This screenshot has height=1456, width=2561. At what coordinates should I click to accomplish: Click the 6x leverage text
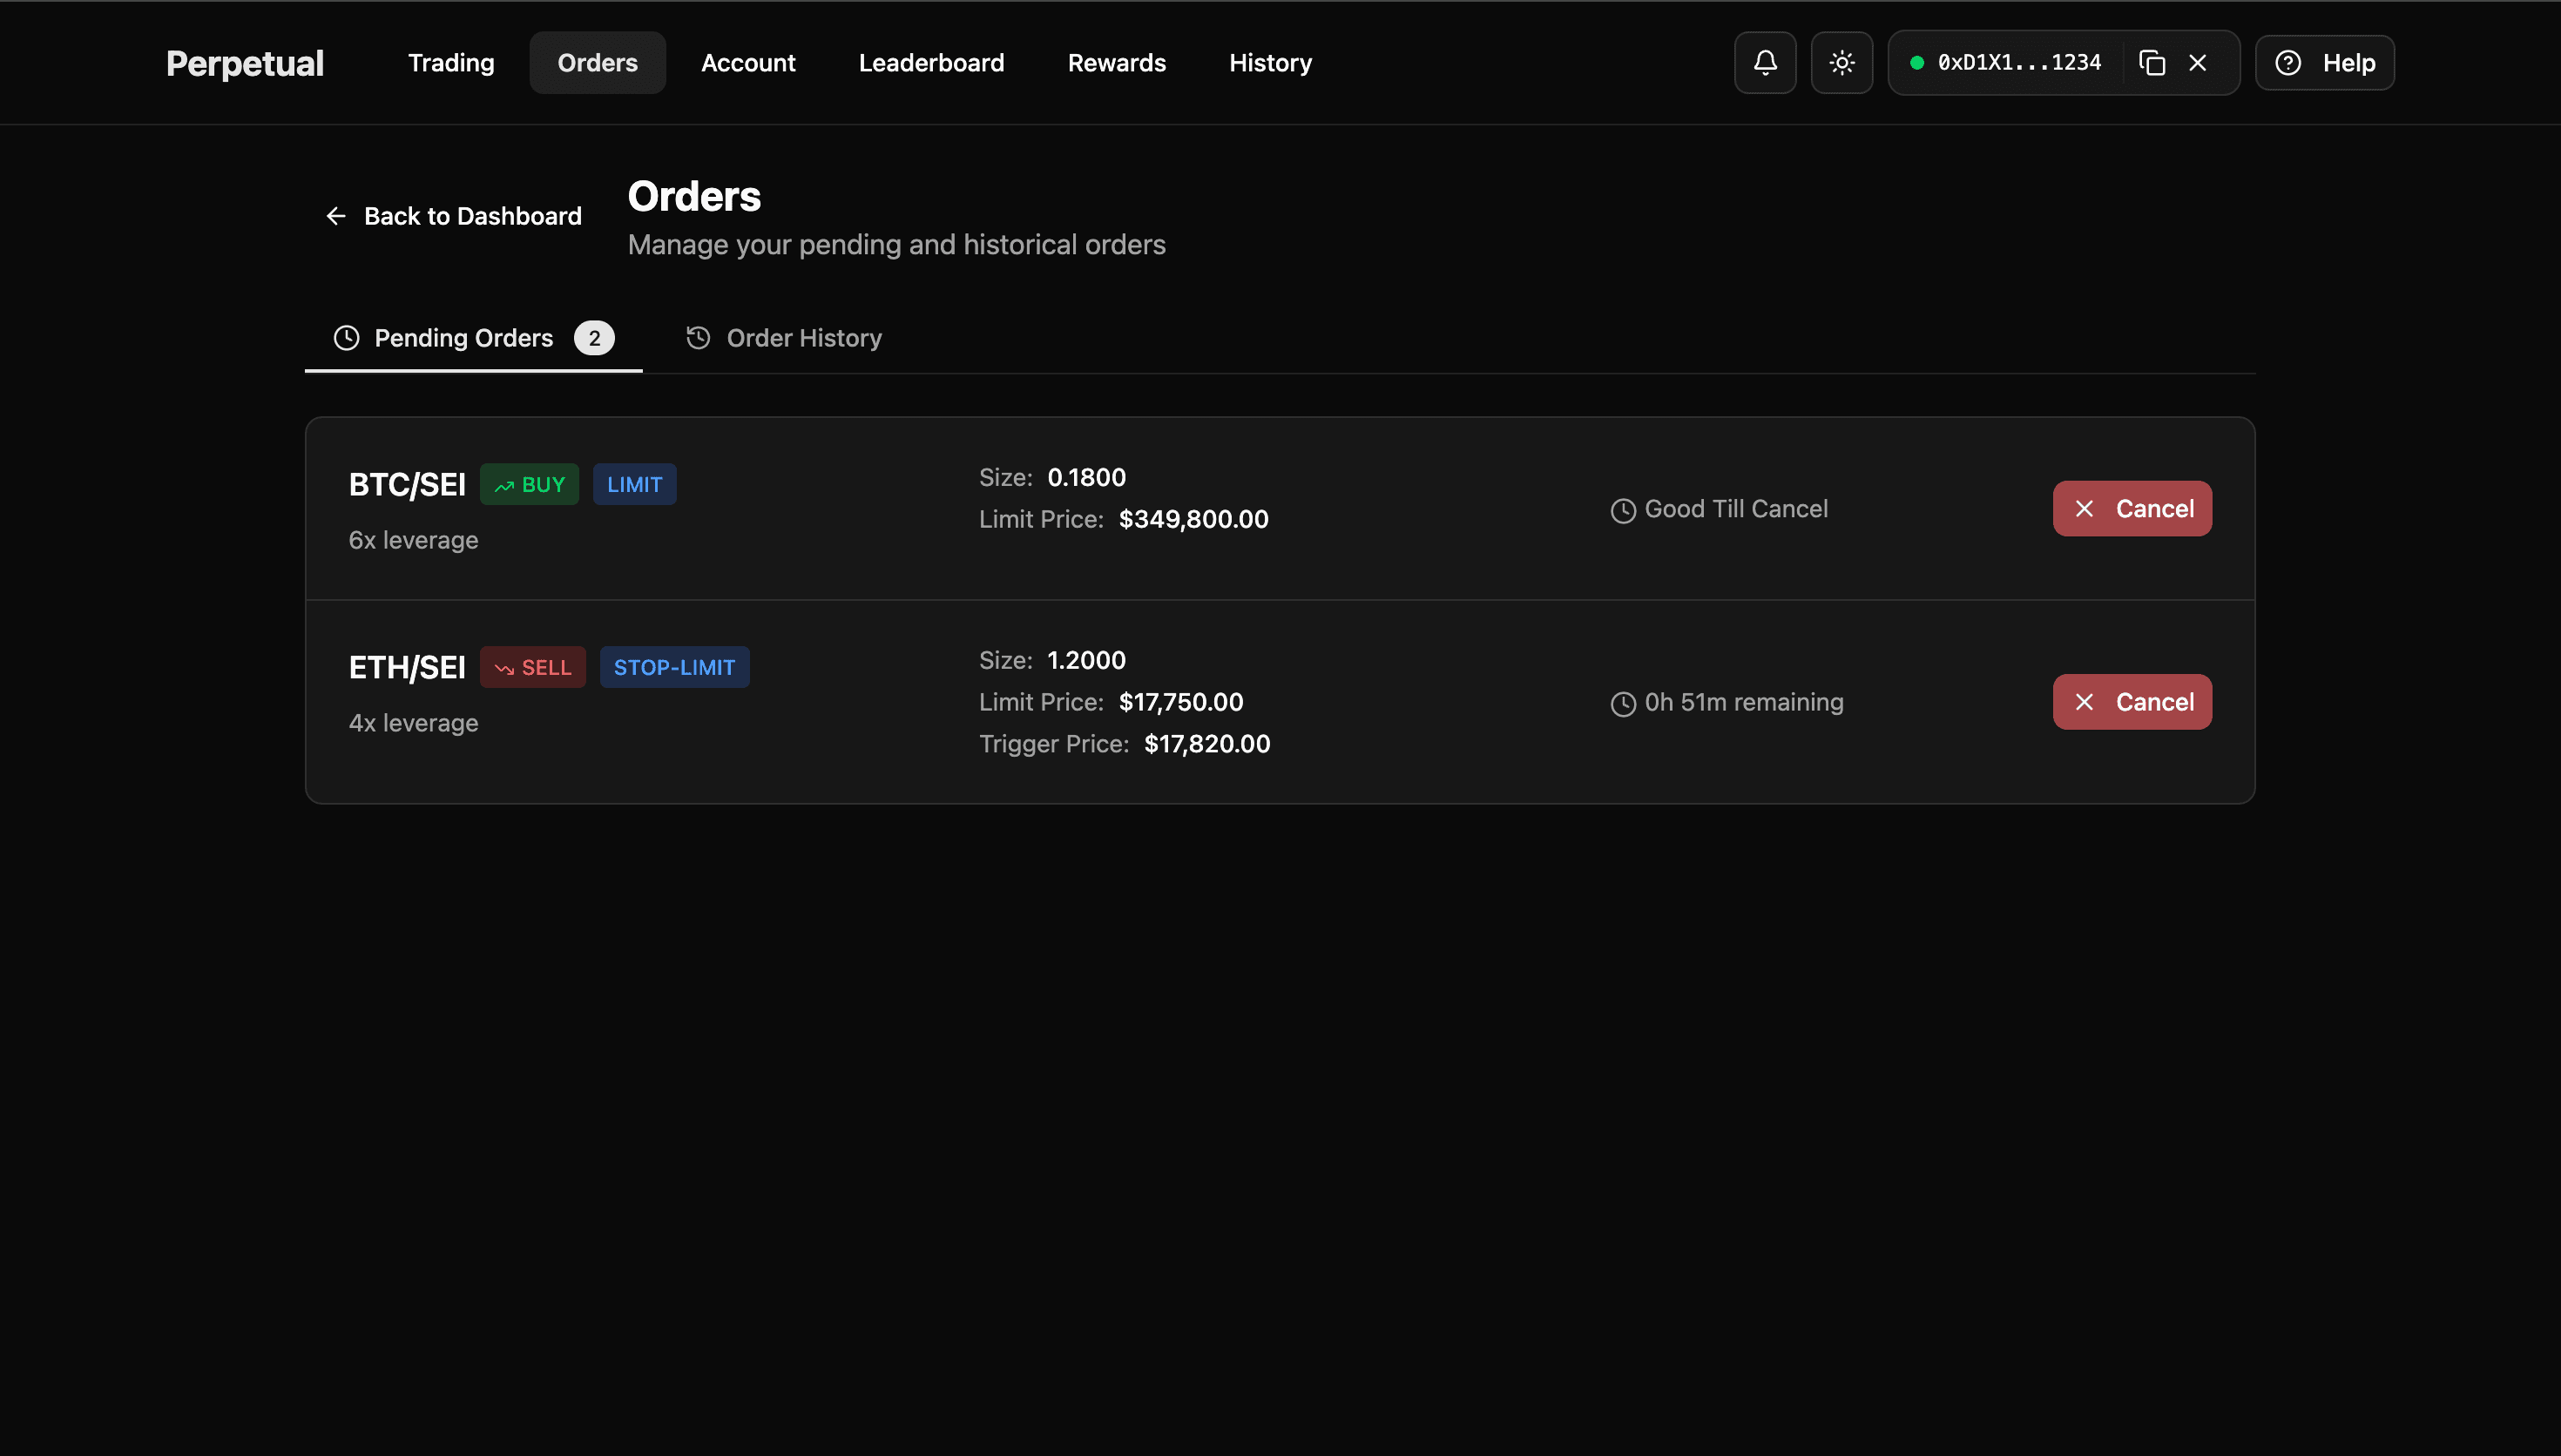pyautogui.click(x=413, y=540)
